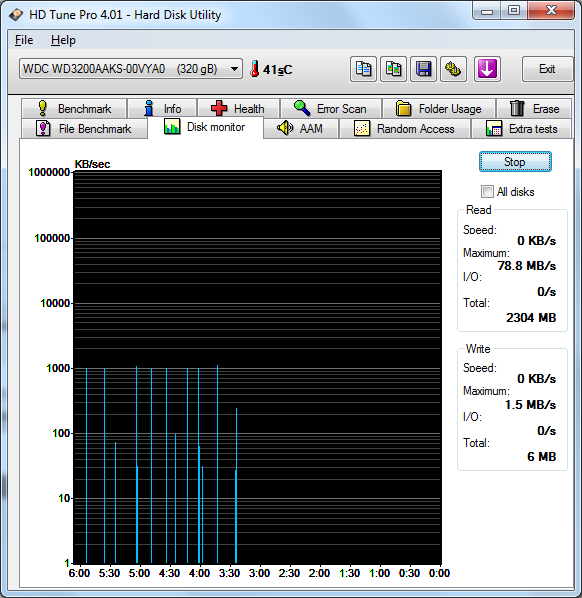Enable the All disks checkbox
The width and height of the screenshot is (582, 598).
click(x=487, y=191)
